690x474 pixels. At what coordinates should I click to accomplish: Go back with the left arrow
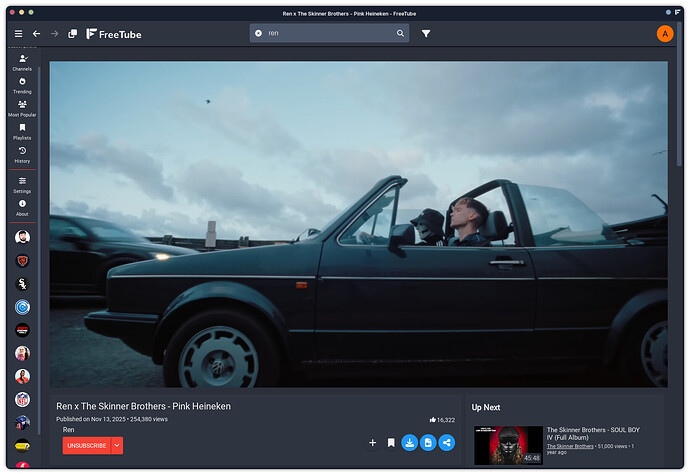tap(36, 33)
